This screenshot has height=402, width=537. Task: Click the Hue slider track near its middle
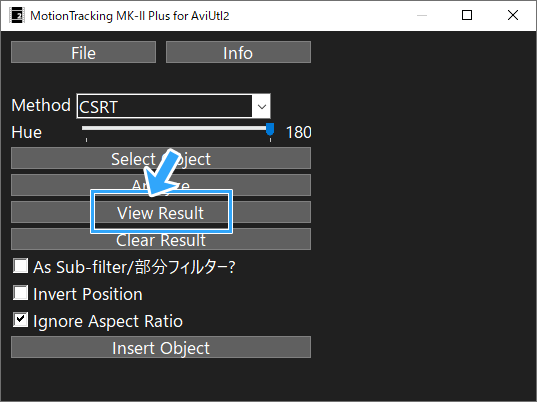coord(176,128)
